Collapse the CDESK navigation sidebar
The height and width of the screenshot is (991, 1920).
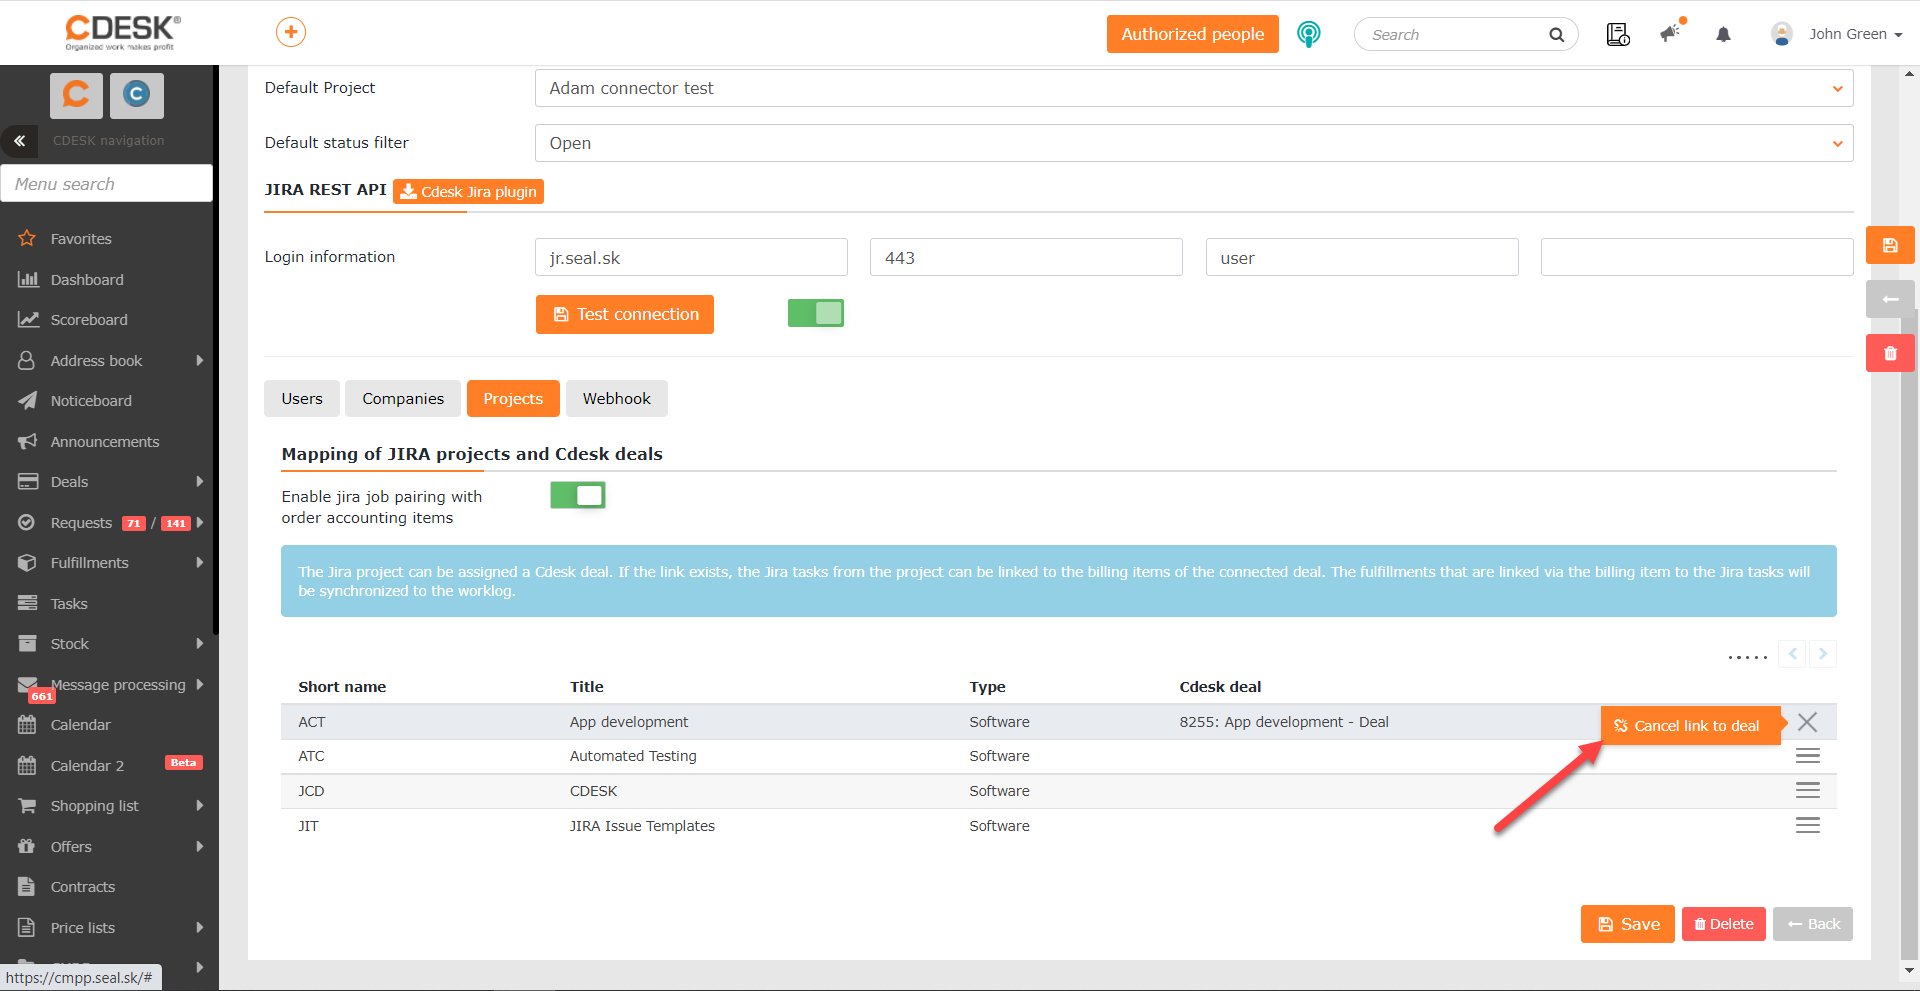pos(19,141)
